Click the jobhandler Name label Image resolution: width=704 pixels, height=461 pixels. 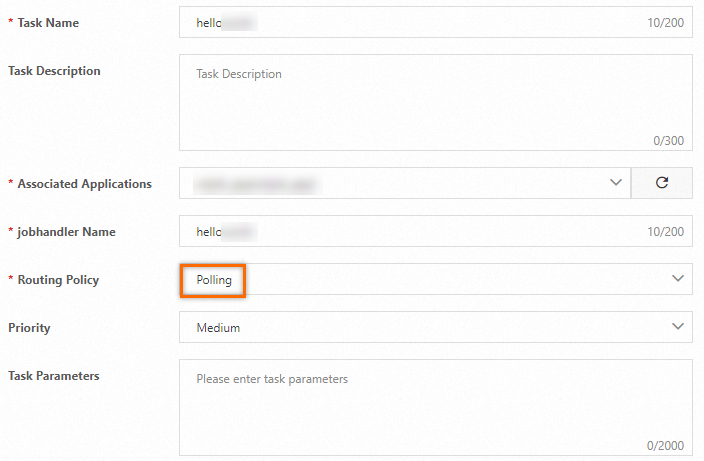tap(66, 232)
